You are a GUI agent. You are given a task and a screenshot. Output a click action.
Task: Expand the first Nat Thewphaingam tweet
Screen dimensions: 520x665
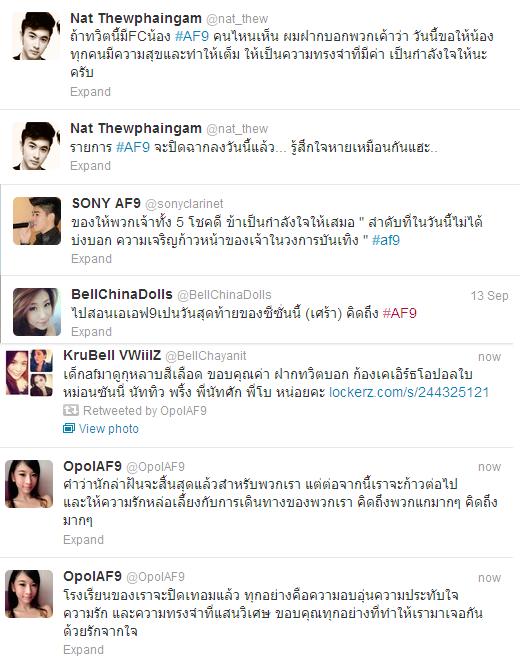coord(90,92)
